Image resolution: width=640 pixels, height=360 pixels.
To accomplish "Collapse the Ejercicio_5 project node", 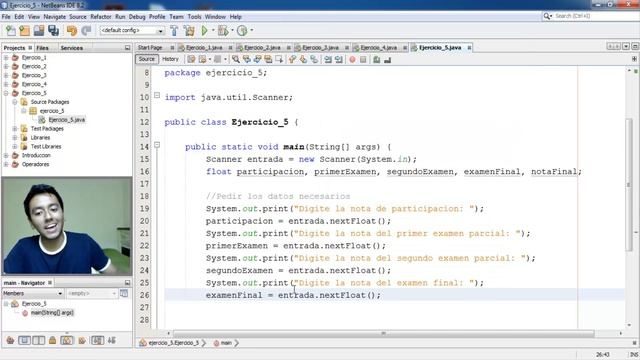I will (x=6, y=93).
